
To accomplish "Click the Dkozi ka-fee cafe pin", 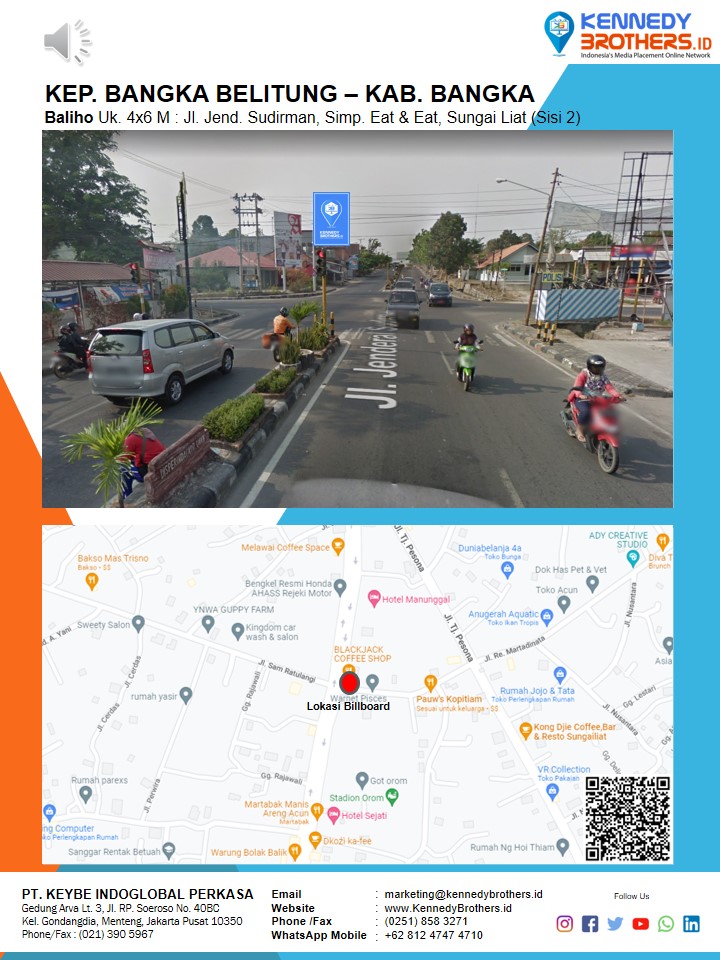I will (315, 839).
